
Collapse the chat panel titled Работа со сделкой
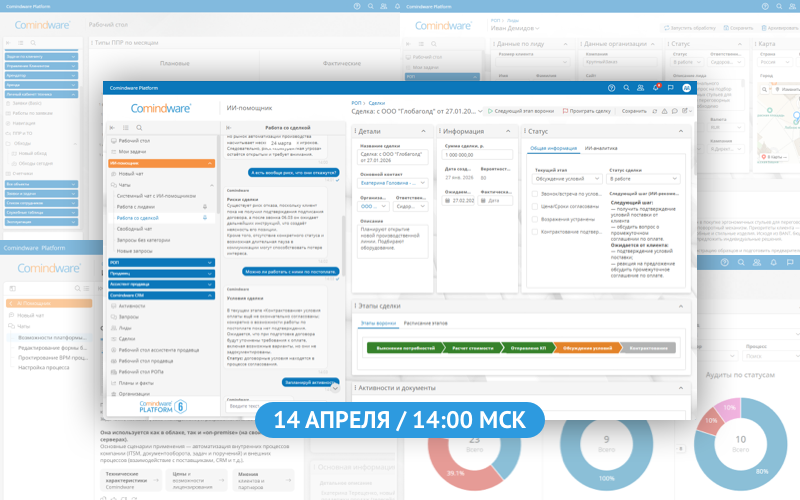(x=229, y=128)
